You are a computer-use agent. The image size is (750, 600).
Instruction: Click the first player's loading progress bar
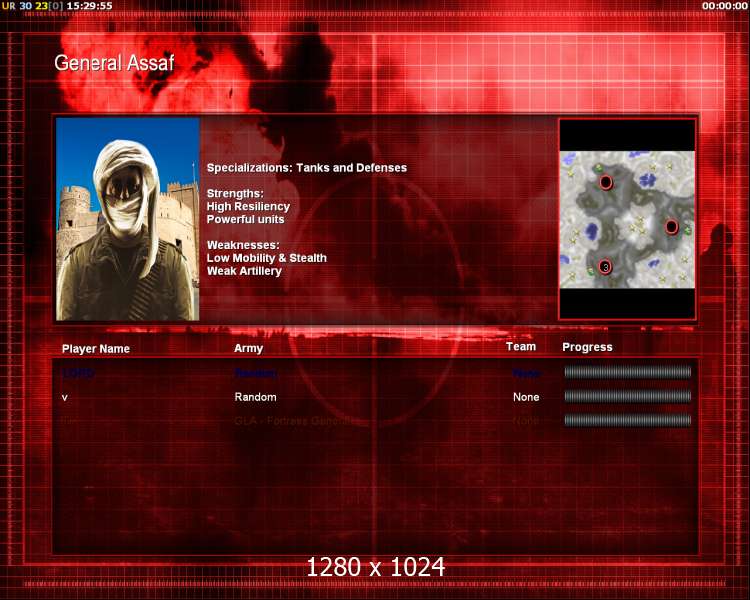pyautogui.click(x=627, y=372)
